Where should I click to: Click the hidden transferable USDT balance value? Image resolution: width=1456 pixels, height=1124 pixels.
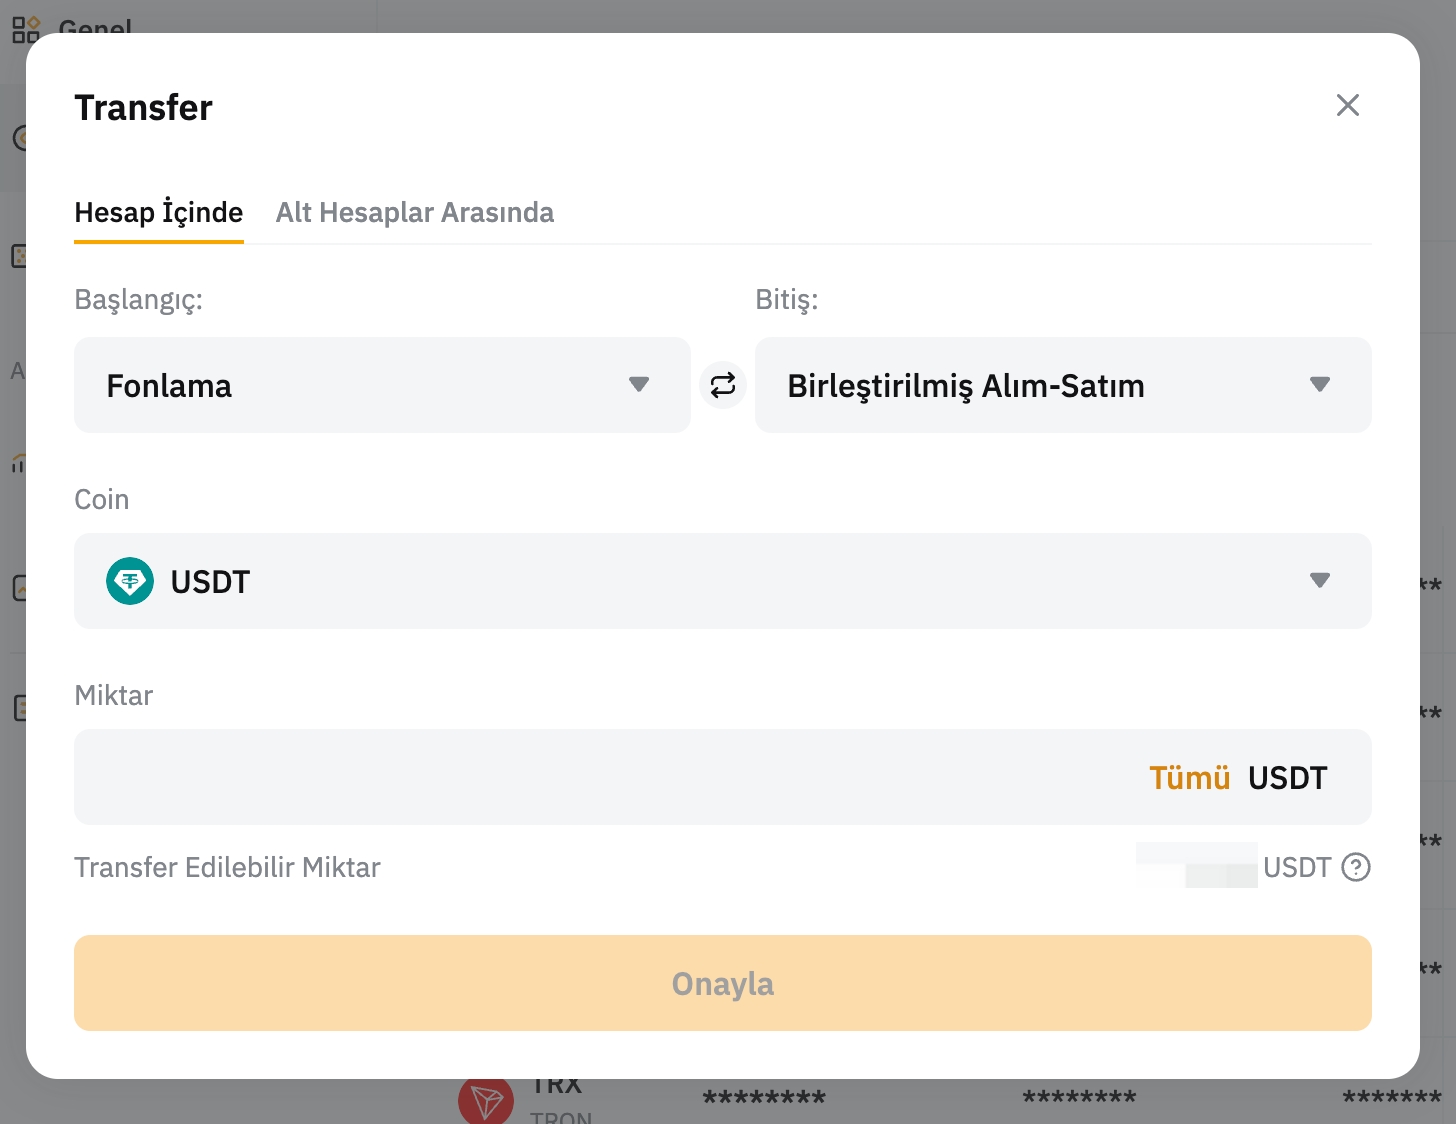click(1197, 866)
